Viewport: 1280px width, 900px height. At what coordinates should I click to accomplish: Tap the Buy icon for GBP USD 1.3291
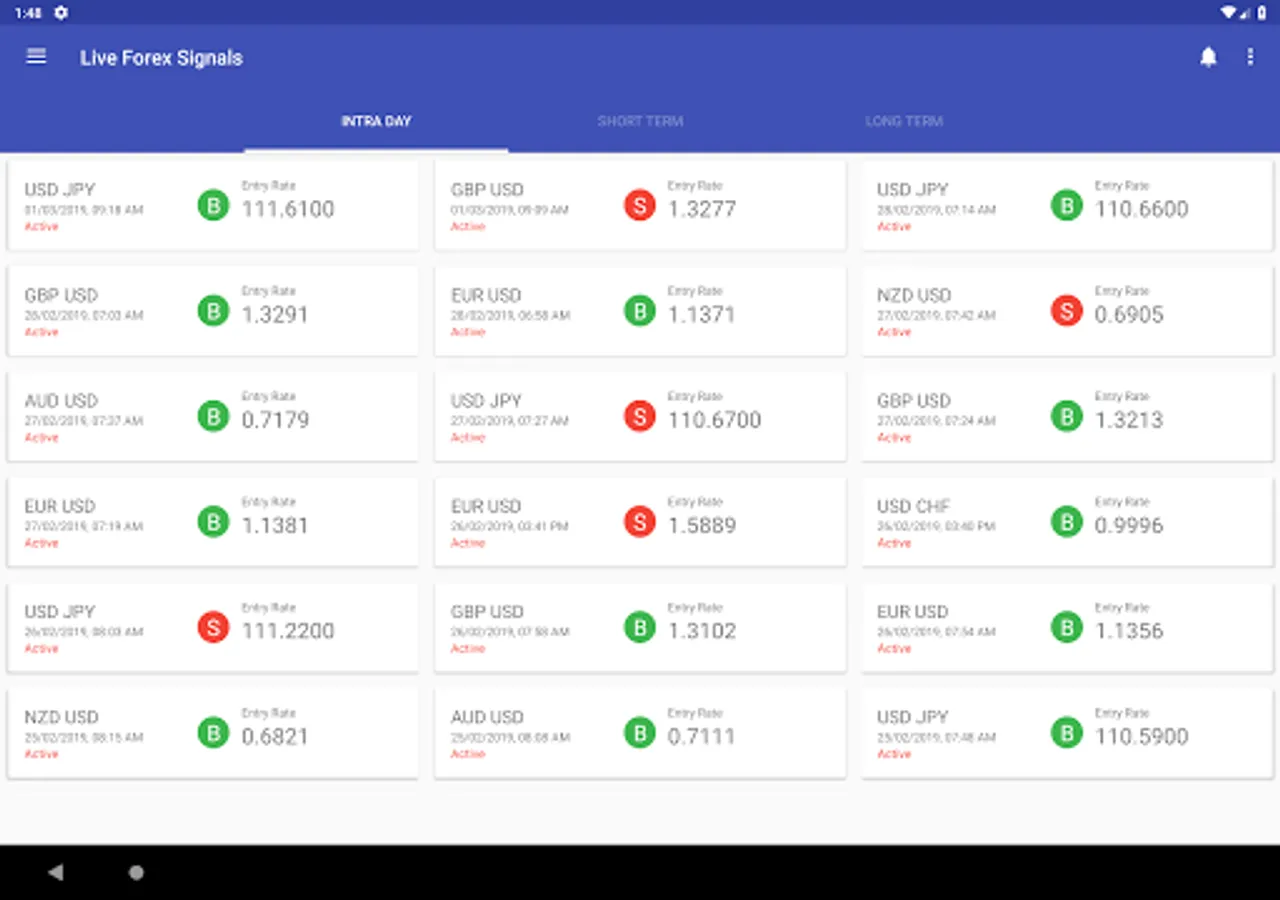(x=213, y=311)
